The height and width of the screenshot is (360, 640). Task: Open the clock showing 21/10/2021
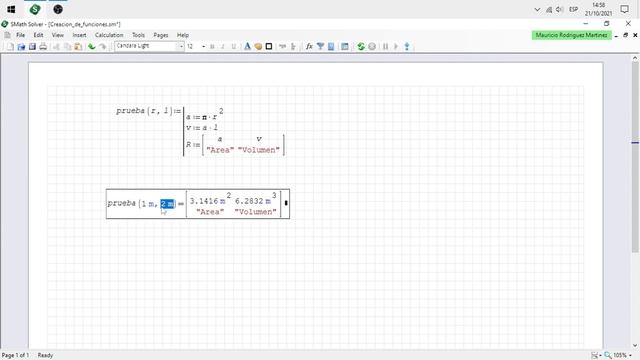598,9
